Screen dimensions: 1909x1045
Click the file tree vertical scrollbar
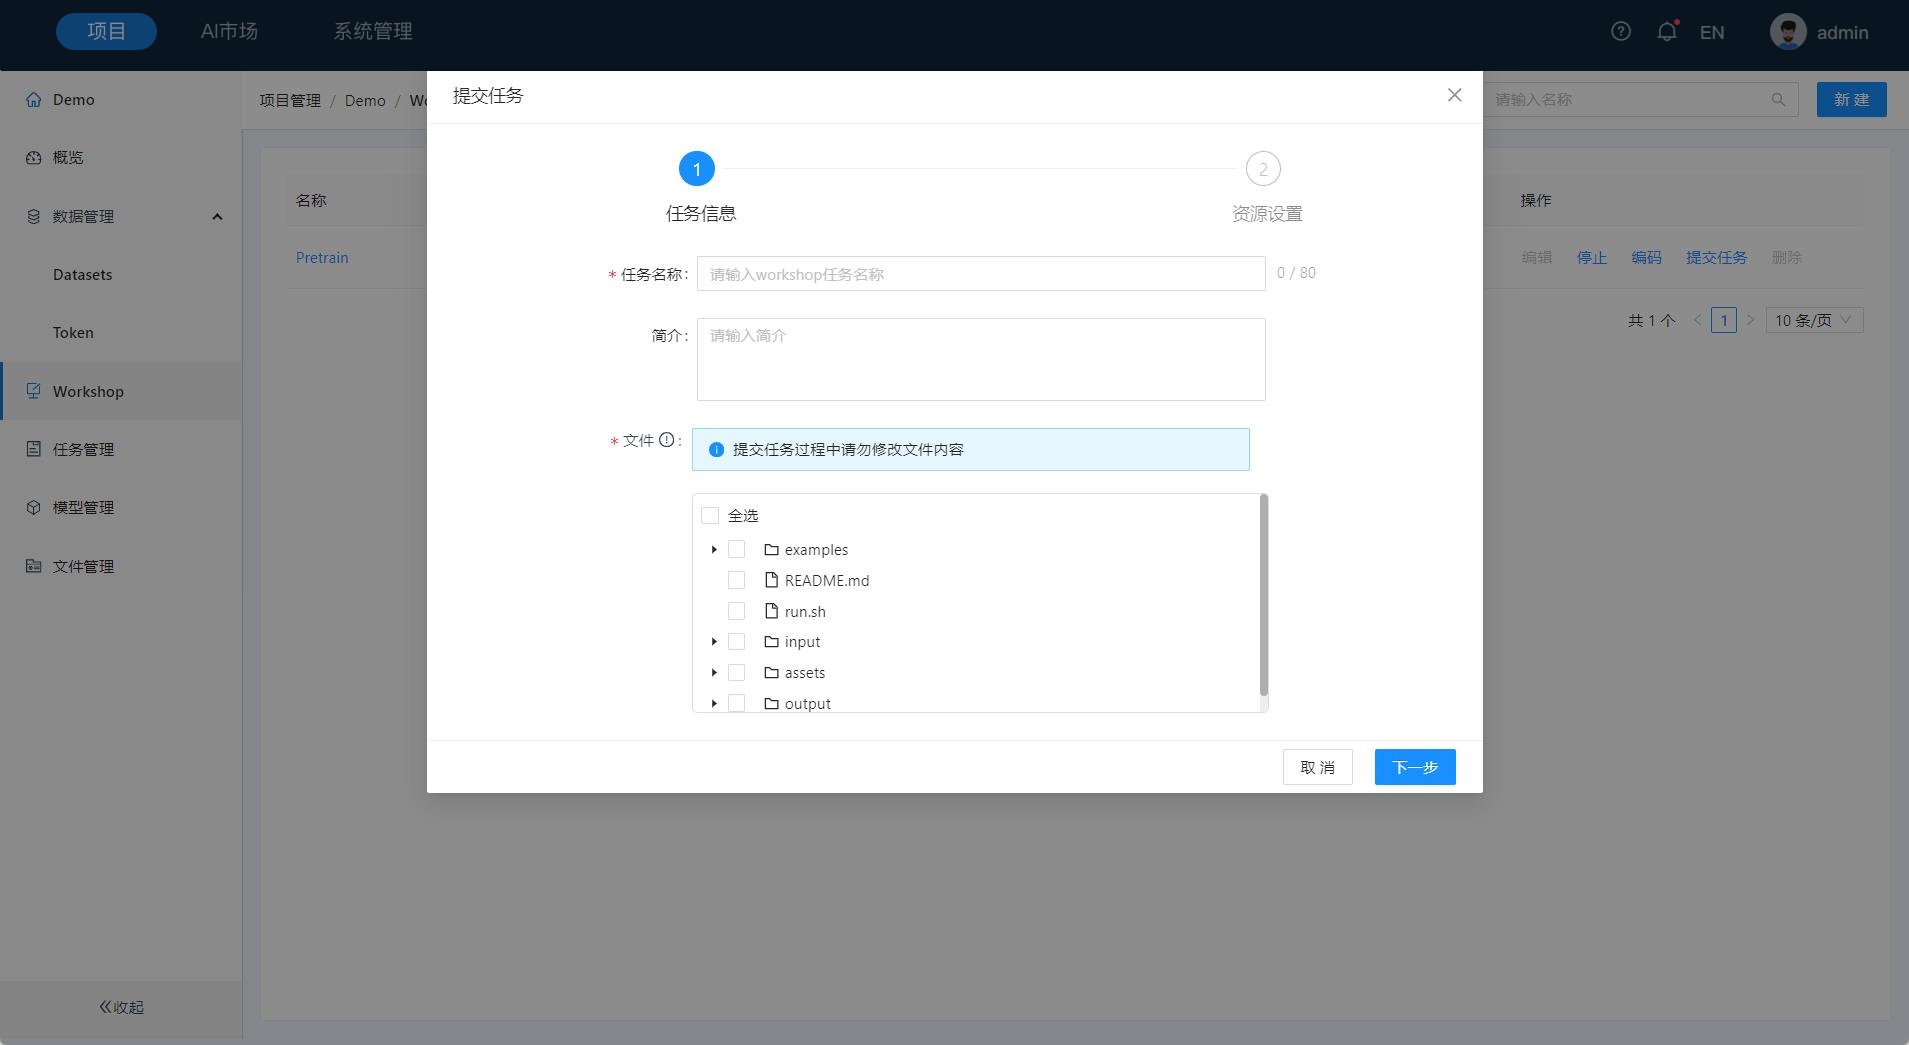pyautogui.click(x=1263, y=595)
